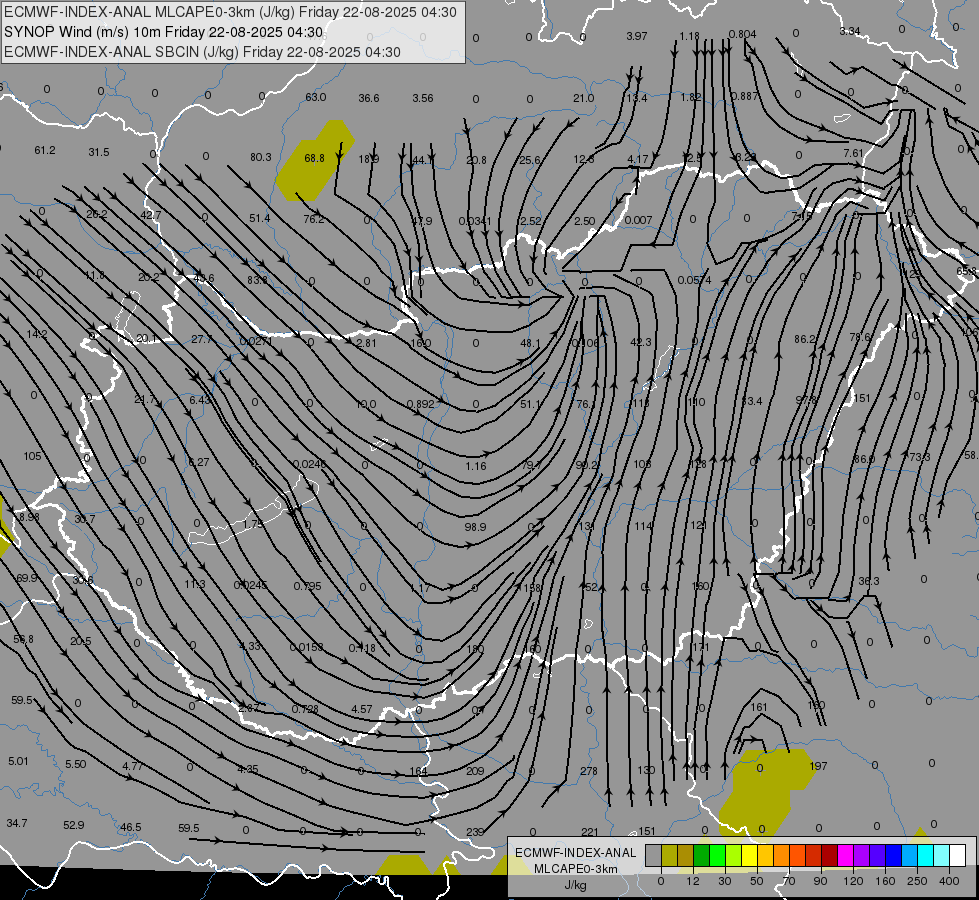Viewport: 979px width, 900px height.
Task: Click the SYNOP Wind 10m header line
Action: tap(164, 32)
